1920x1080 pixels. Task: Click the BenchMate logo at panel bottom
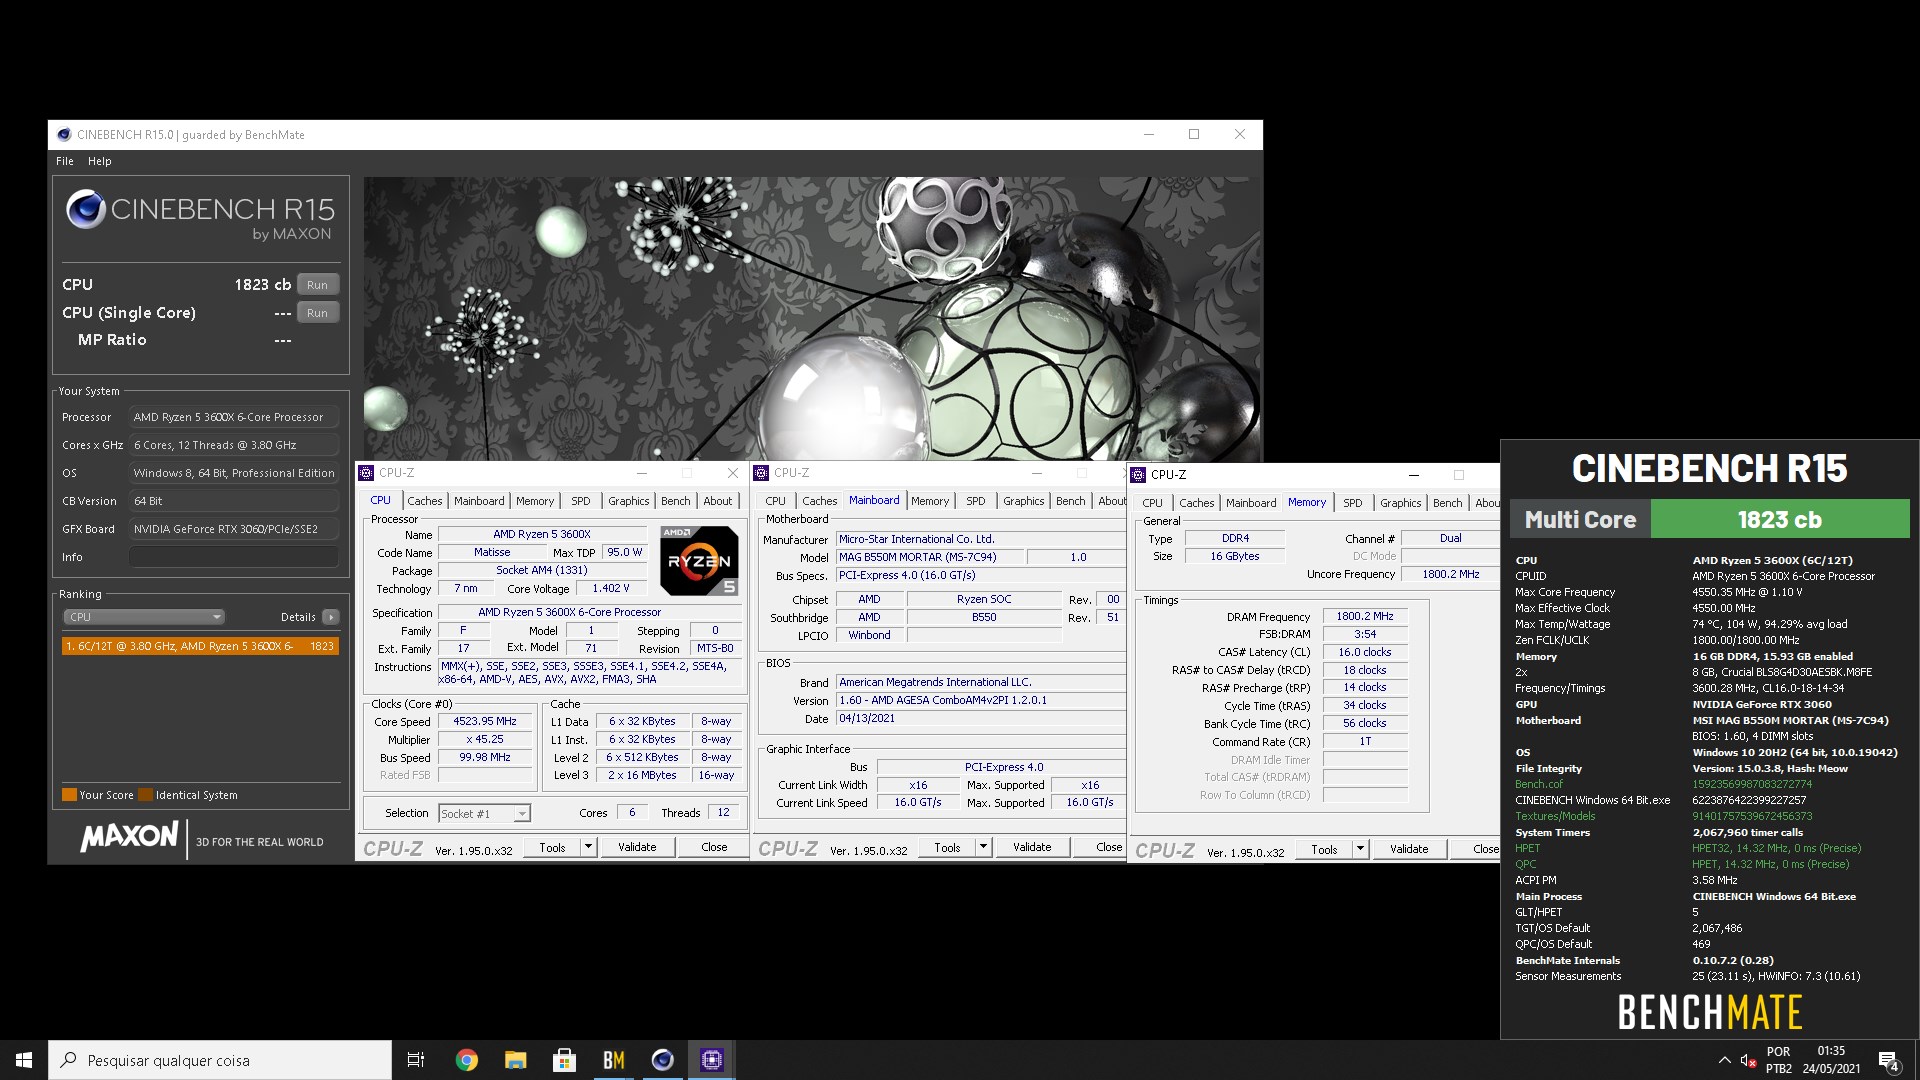point(1709,1013)
